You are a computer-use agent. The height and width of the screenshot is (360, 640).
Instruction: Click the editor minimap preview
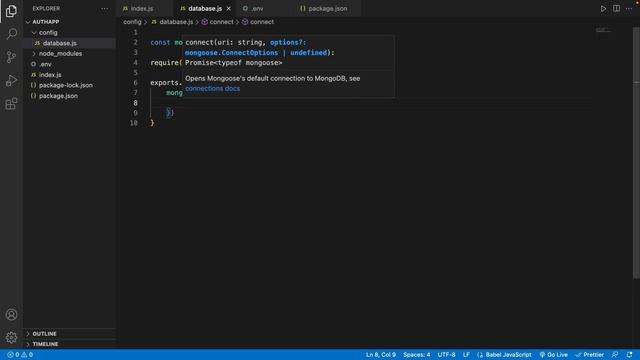(x=603, y=30)
